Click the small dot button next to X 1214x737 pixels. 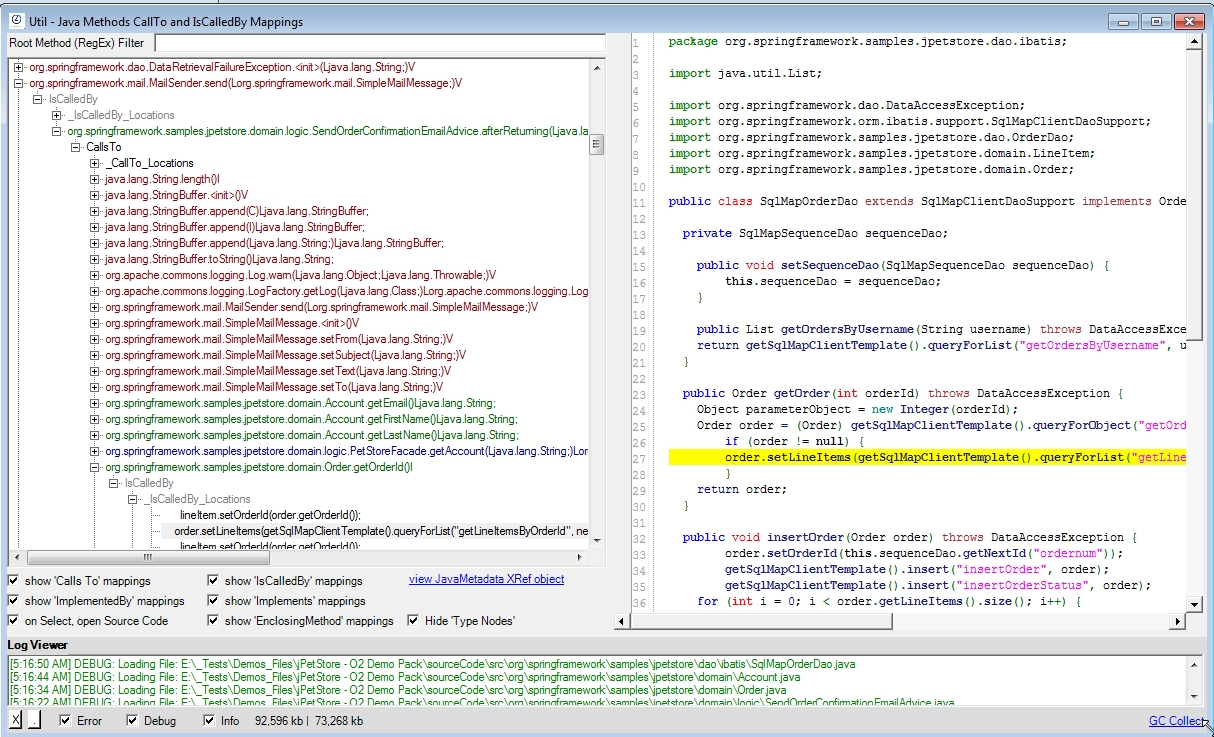click(x=34, y=720)
